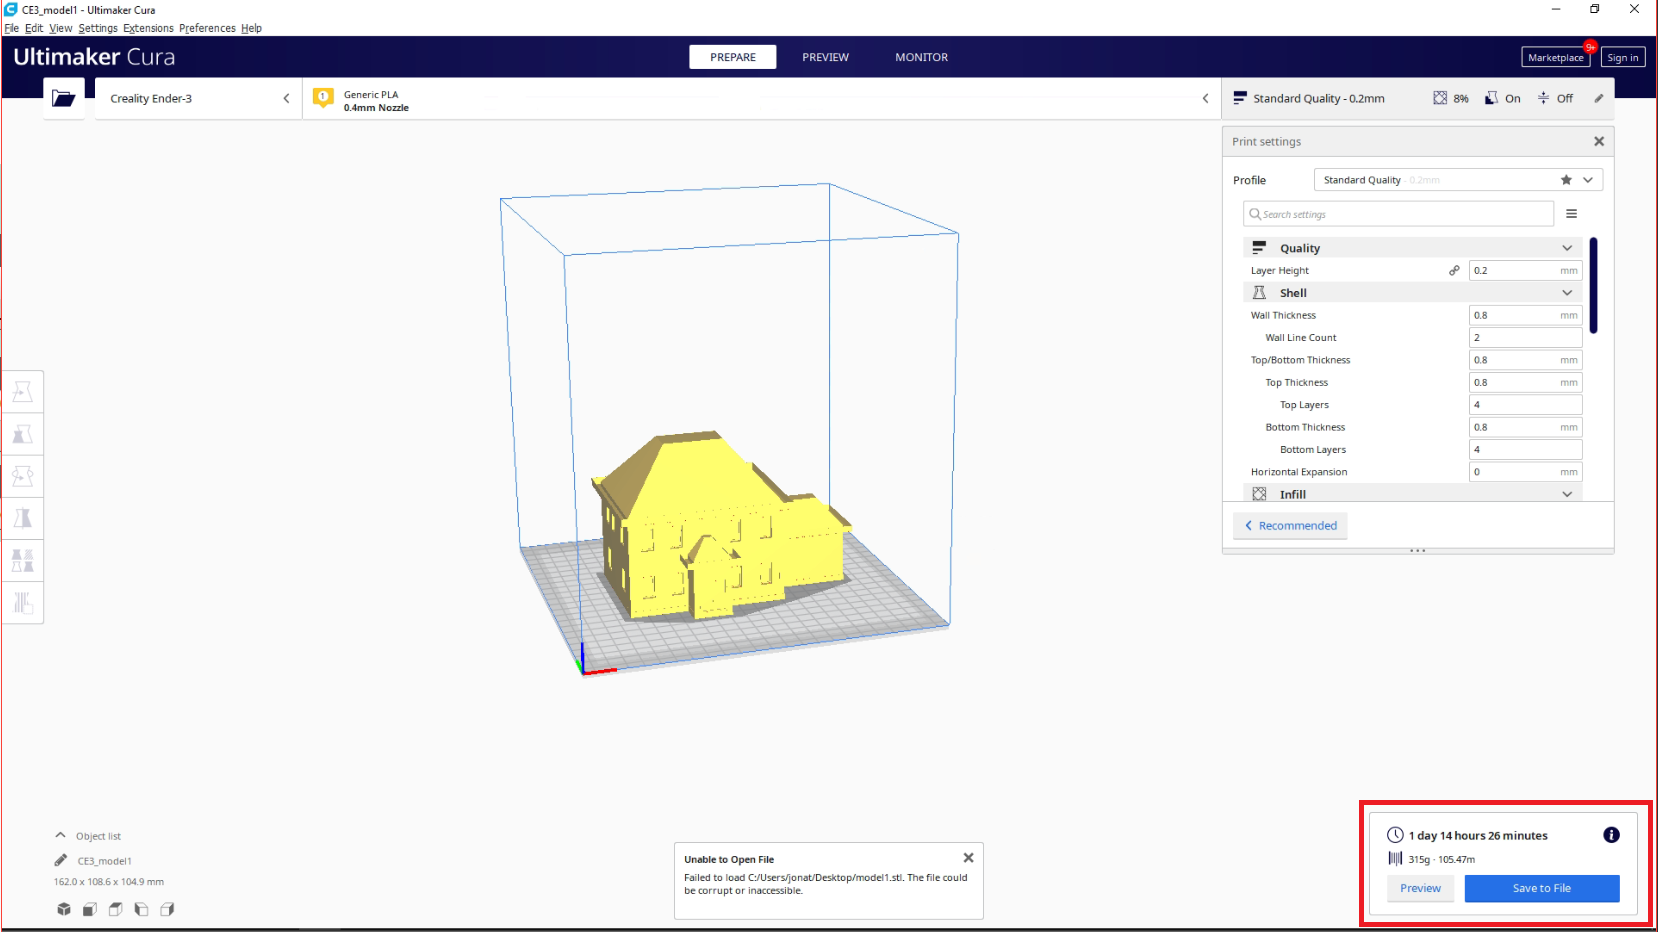Image resolution: width=1658 pixels, height=932 pixels.
Task: Open the View menu
Action: pyautogui.click(x=61, y=28)
